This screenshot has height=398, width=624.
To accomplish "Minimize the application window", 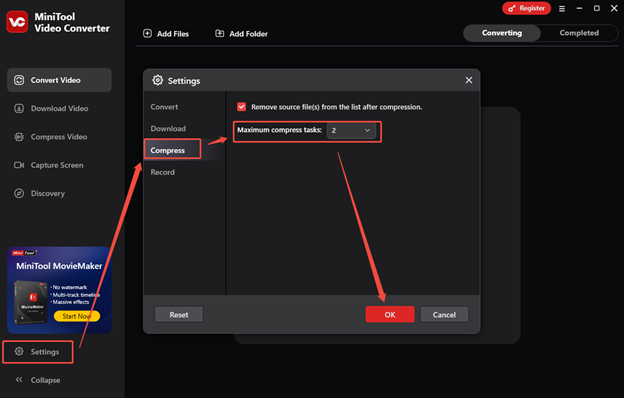I will pos(579,8).
